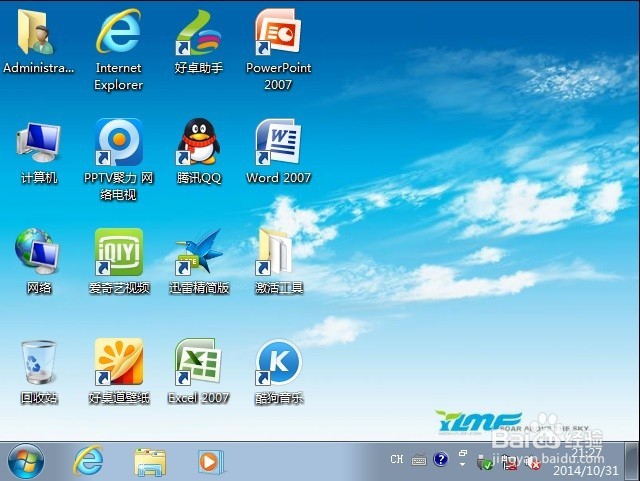Open Windows Explorer from the taskbar
Screen dimensions: 640x481
point(150,462)
